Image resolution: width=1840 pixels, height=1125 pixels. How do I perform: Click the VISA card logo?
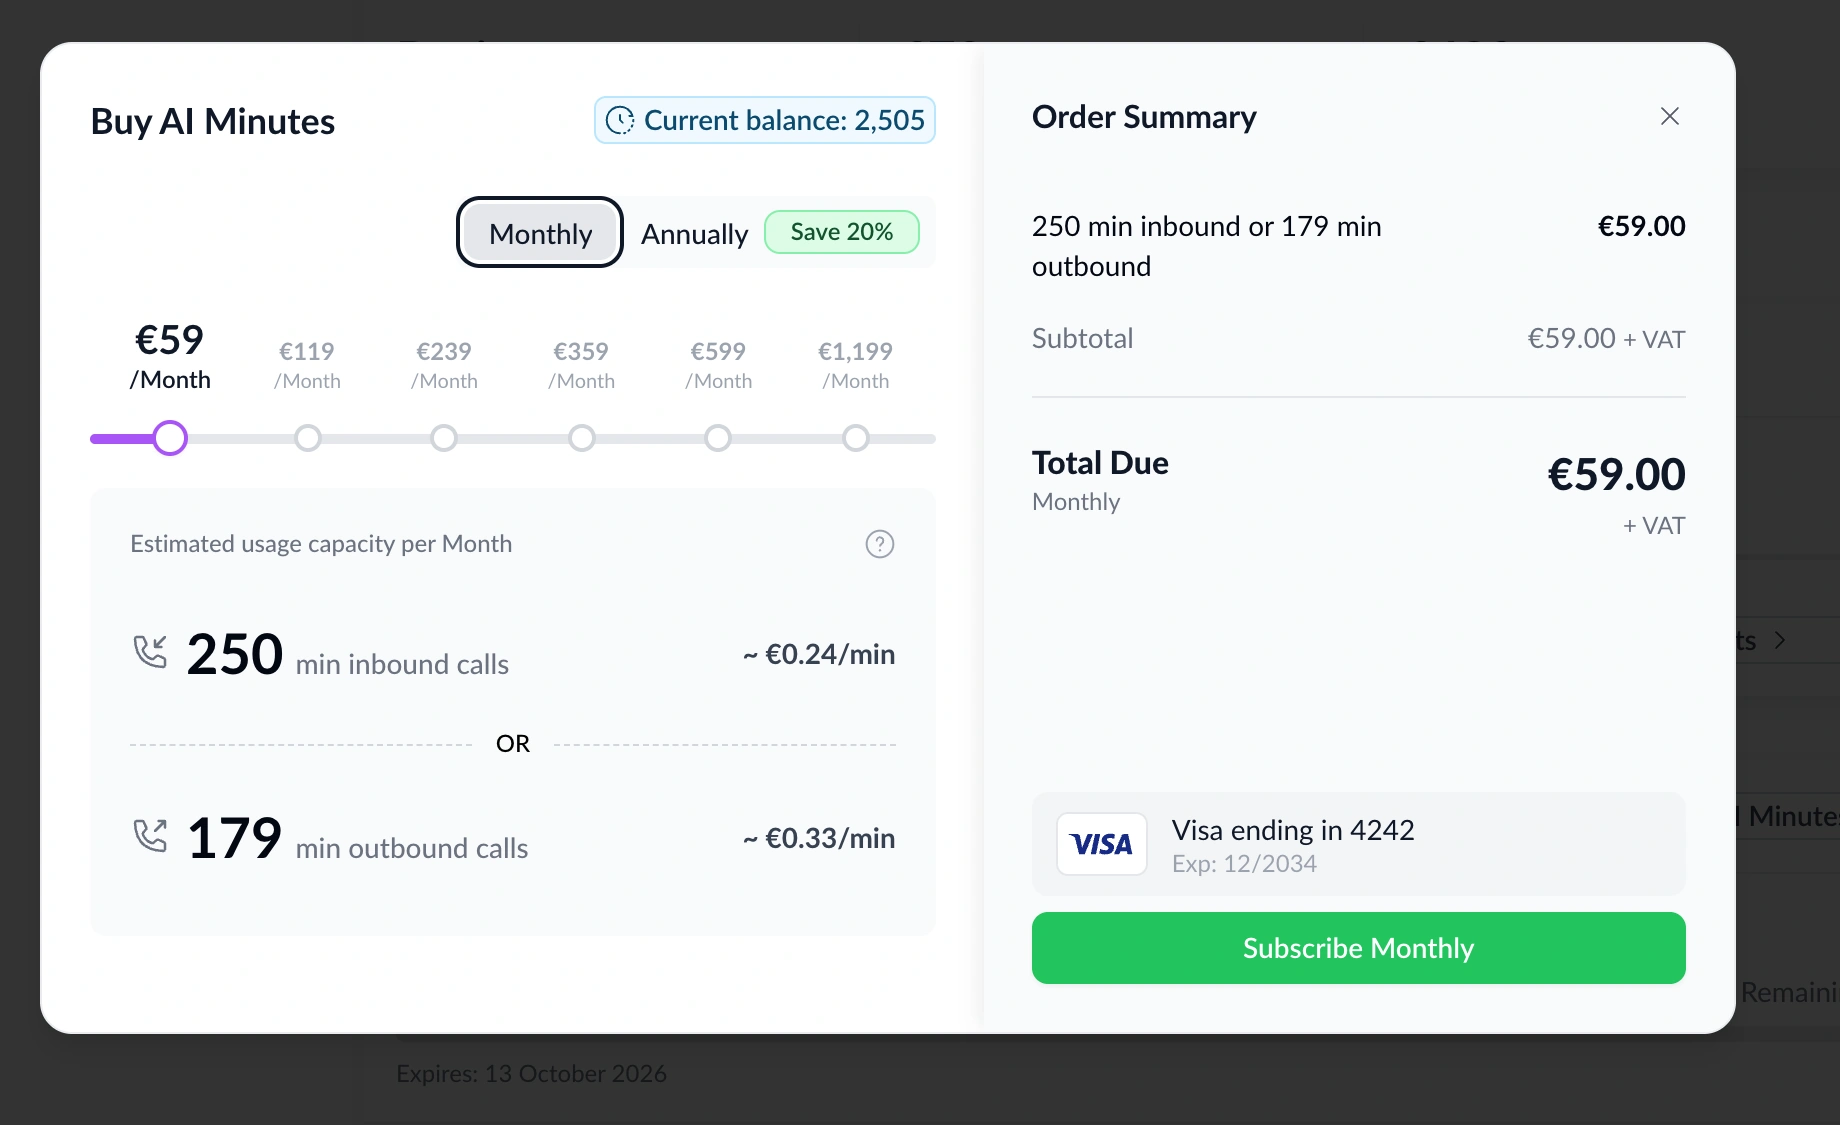click(x=1102, y=844)
